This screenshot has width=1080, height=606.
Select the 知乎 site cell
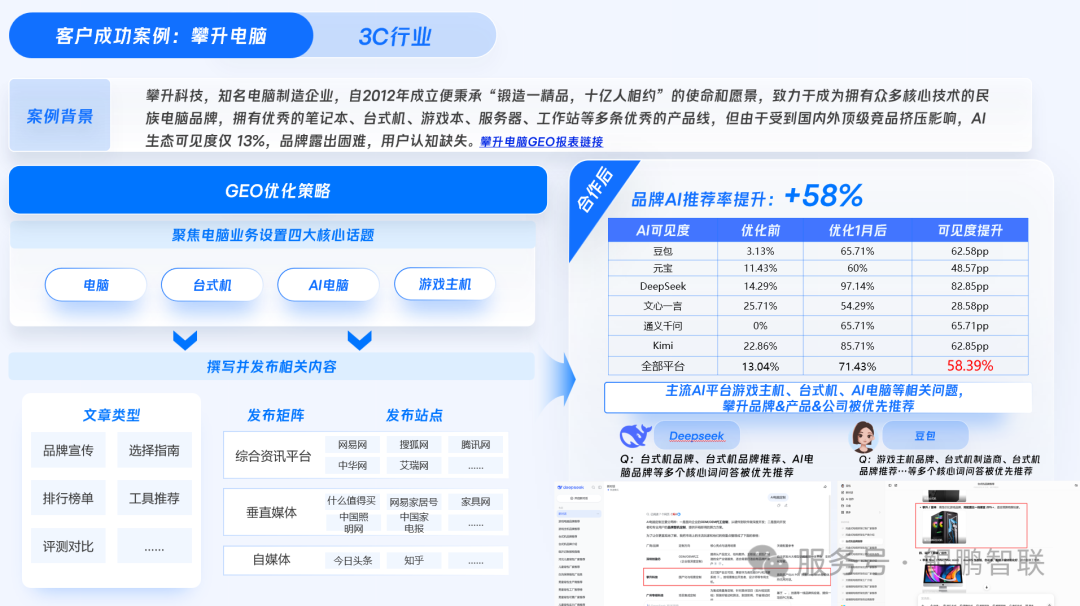[x=414, y=561]
